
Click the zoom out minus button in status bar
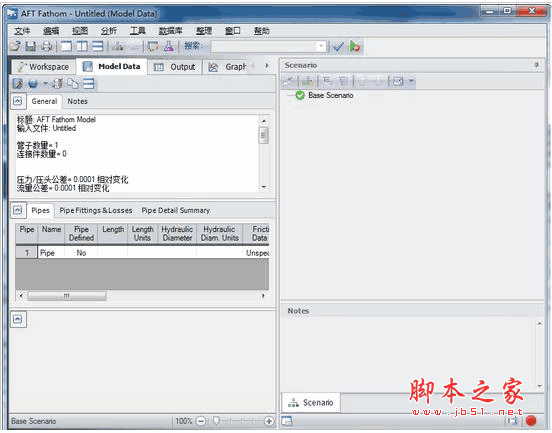click(201, 421)
